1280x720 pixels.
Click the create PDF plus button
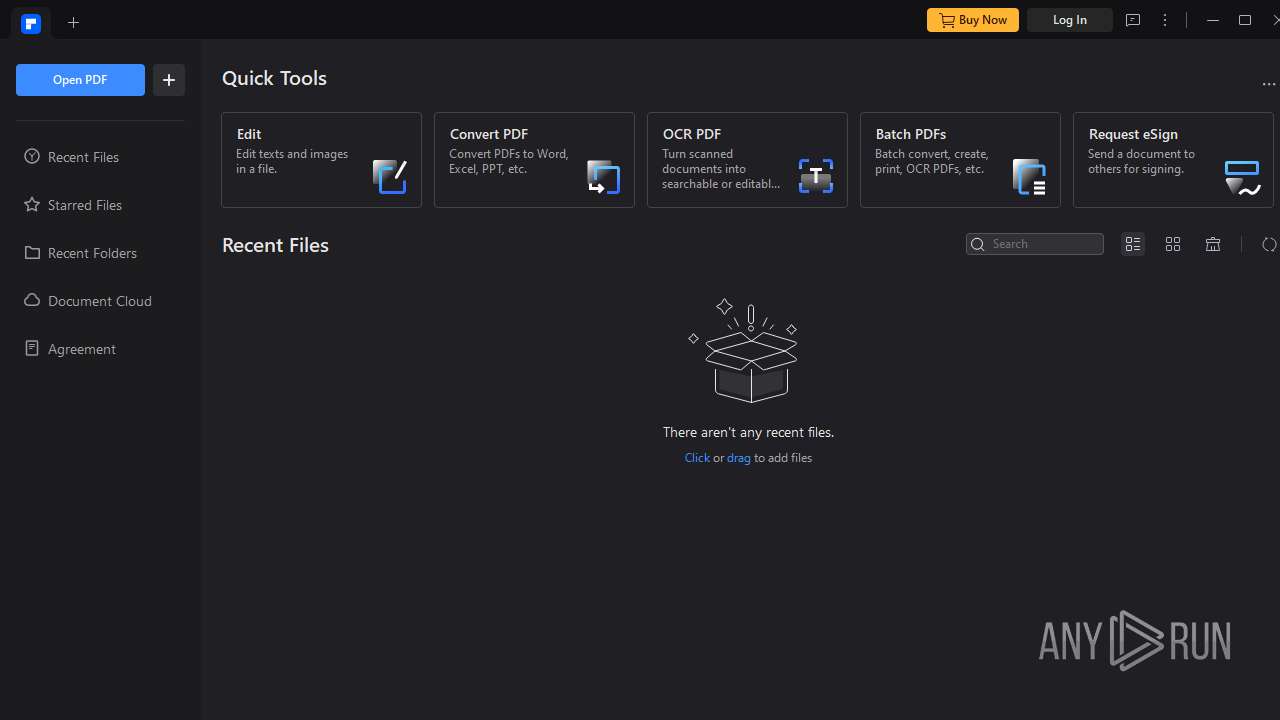coord(169,80)
